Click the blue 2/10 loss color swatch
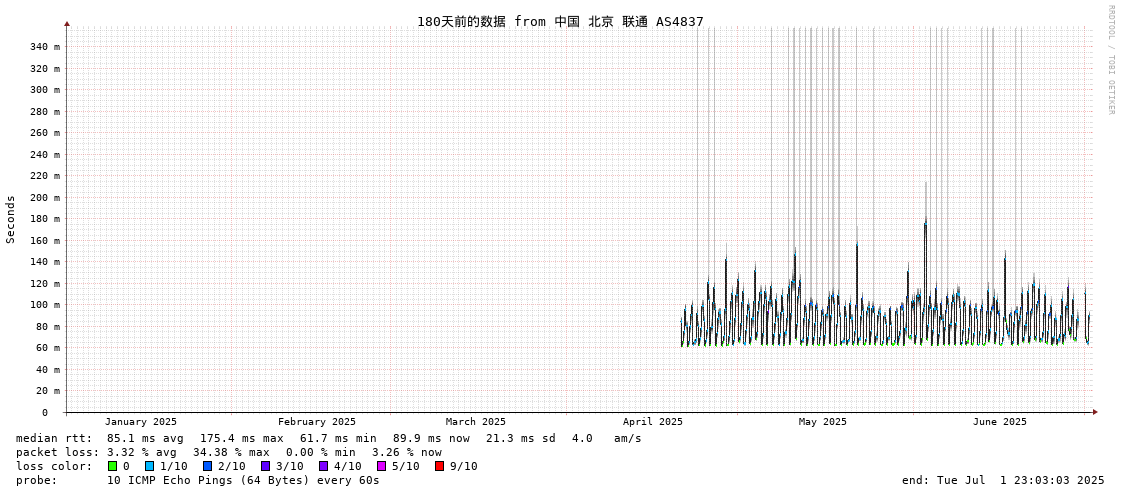 pyautogui.click(x=207, y=466)
